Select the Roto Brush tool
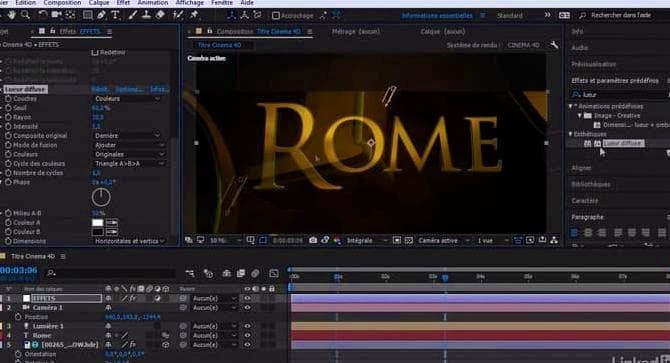The height and width of the screenshot is (363, 670). pyautogui.click(x=178, y=15)
